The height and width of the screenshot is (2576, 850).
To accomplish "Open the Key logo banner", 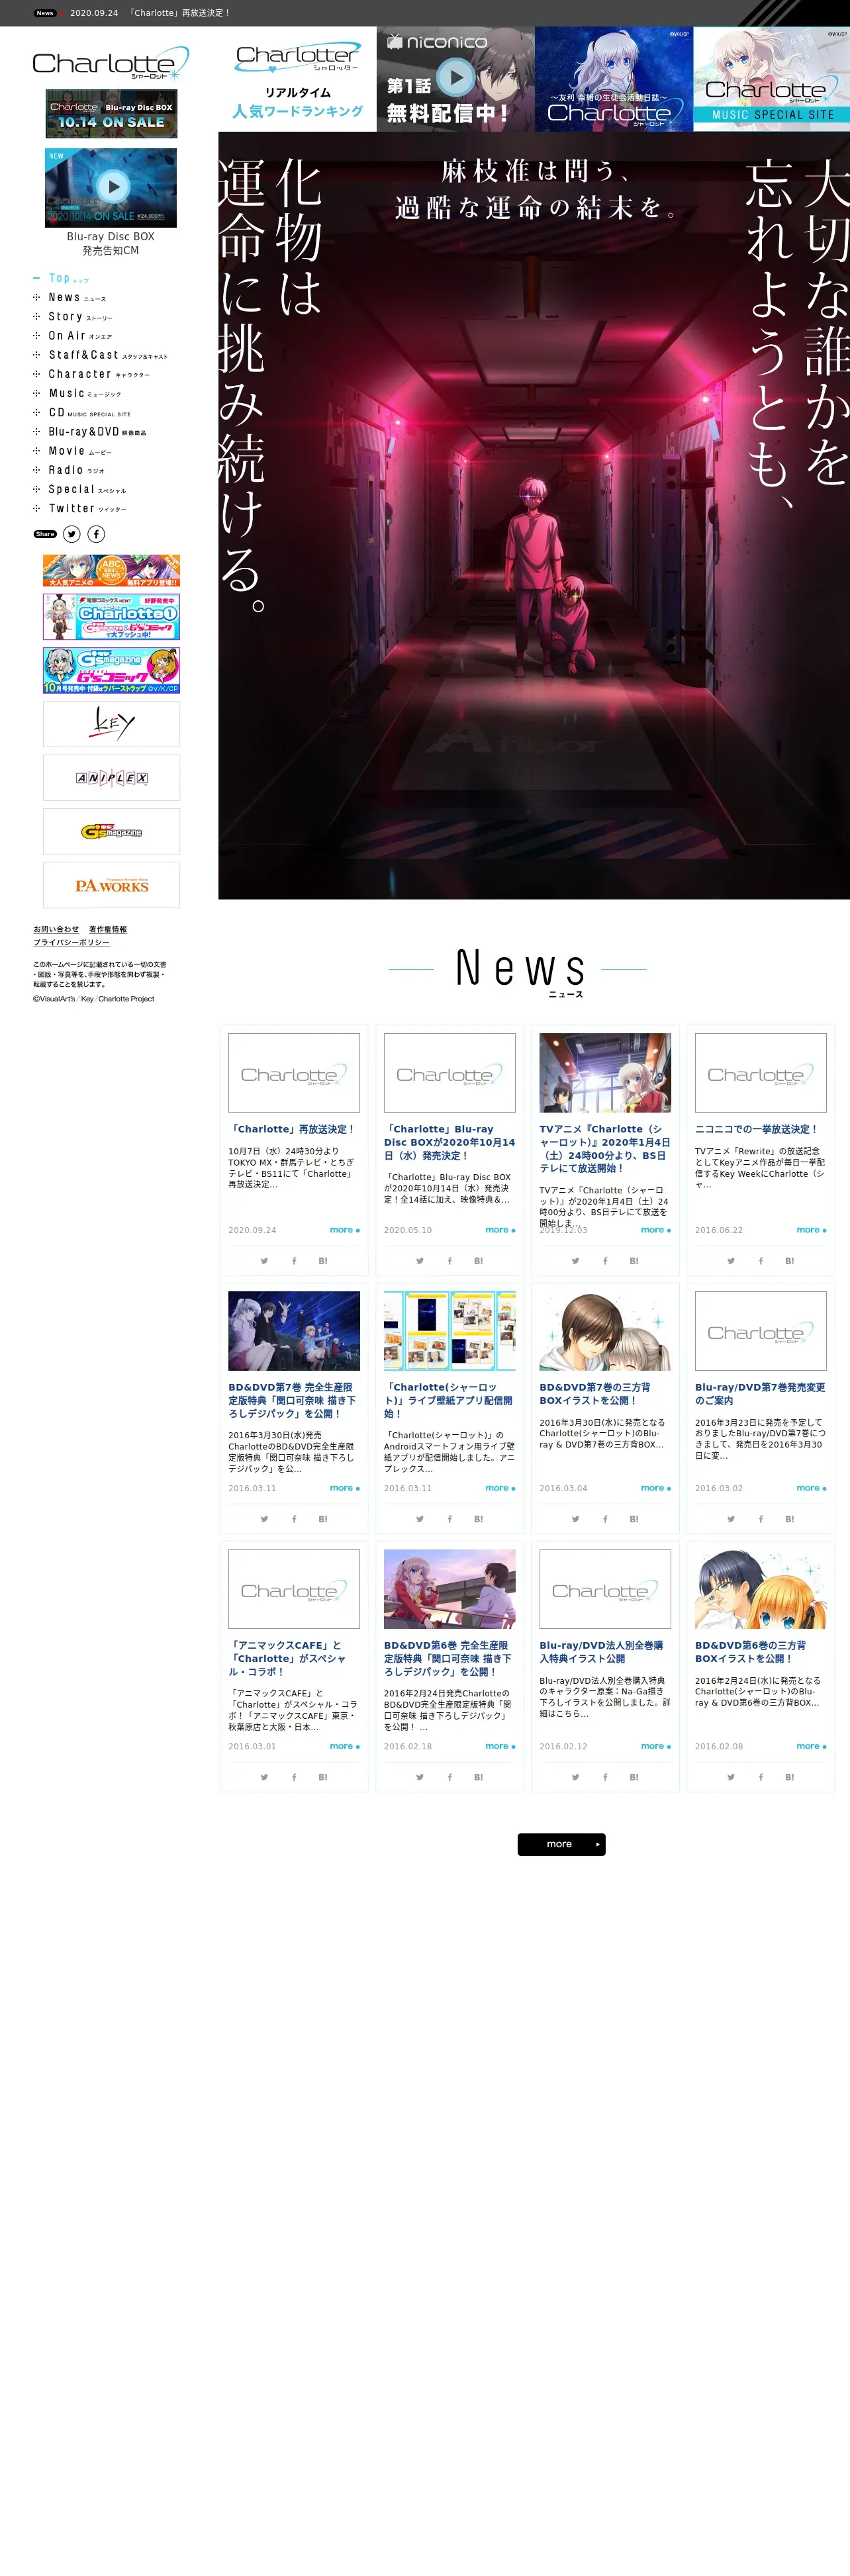I will [111, 723].
